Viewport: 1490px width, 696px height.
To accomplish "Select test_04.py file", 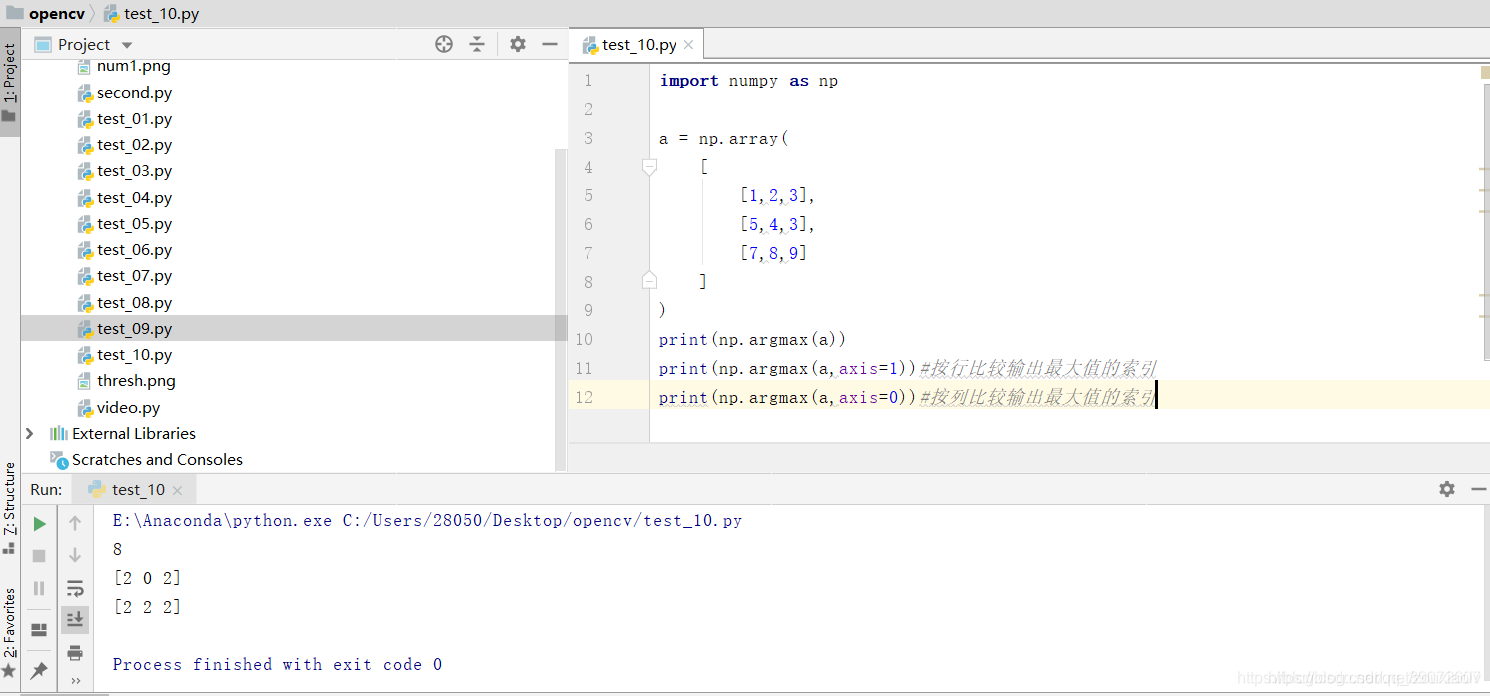I will [134, 197].
